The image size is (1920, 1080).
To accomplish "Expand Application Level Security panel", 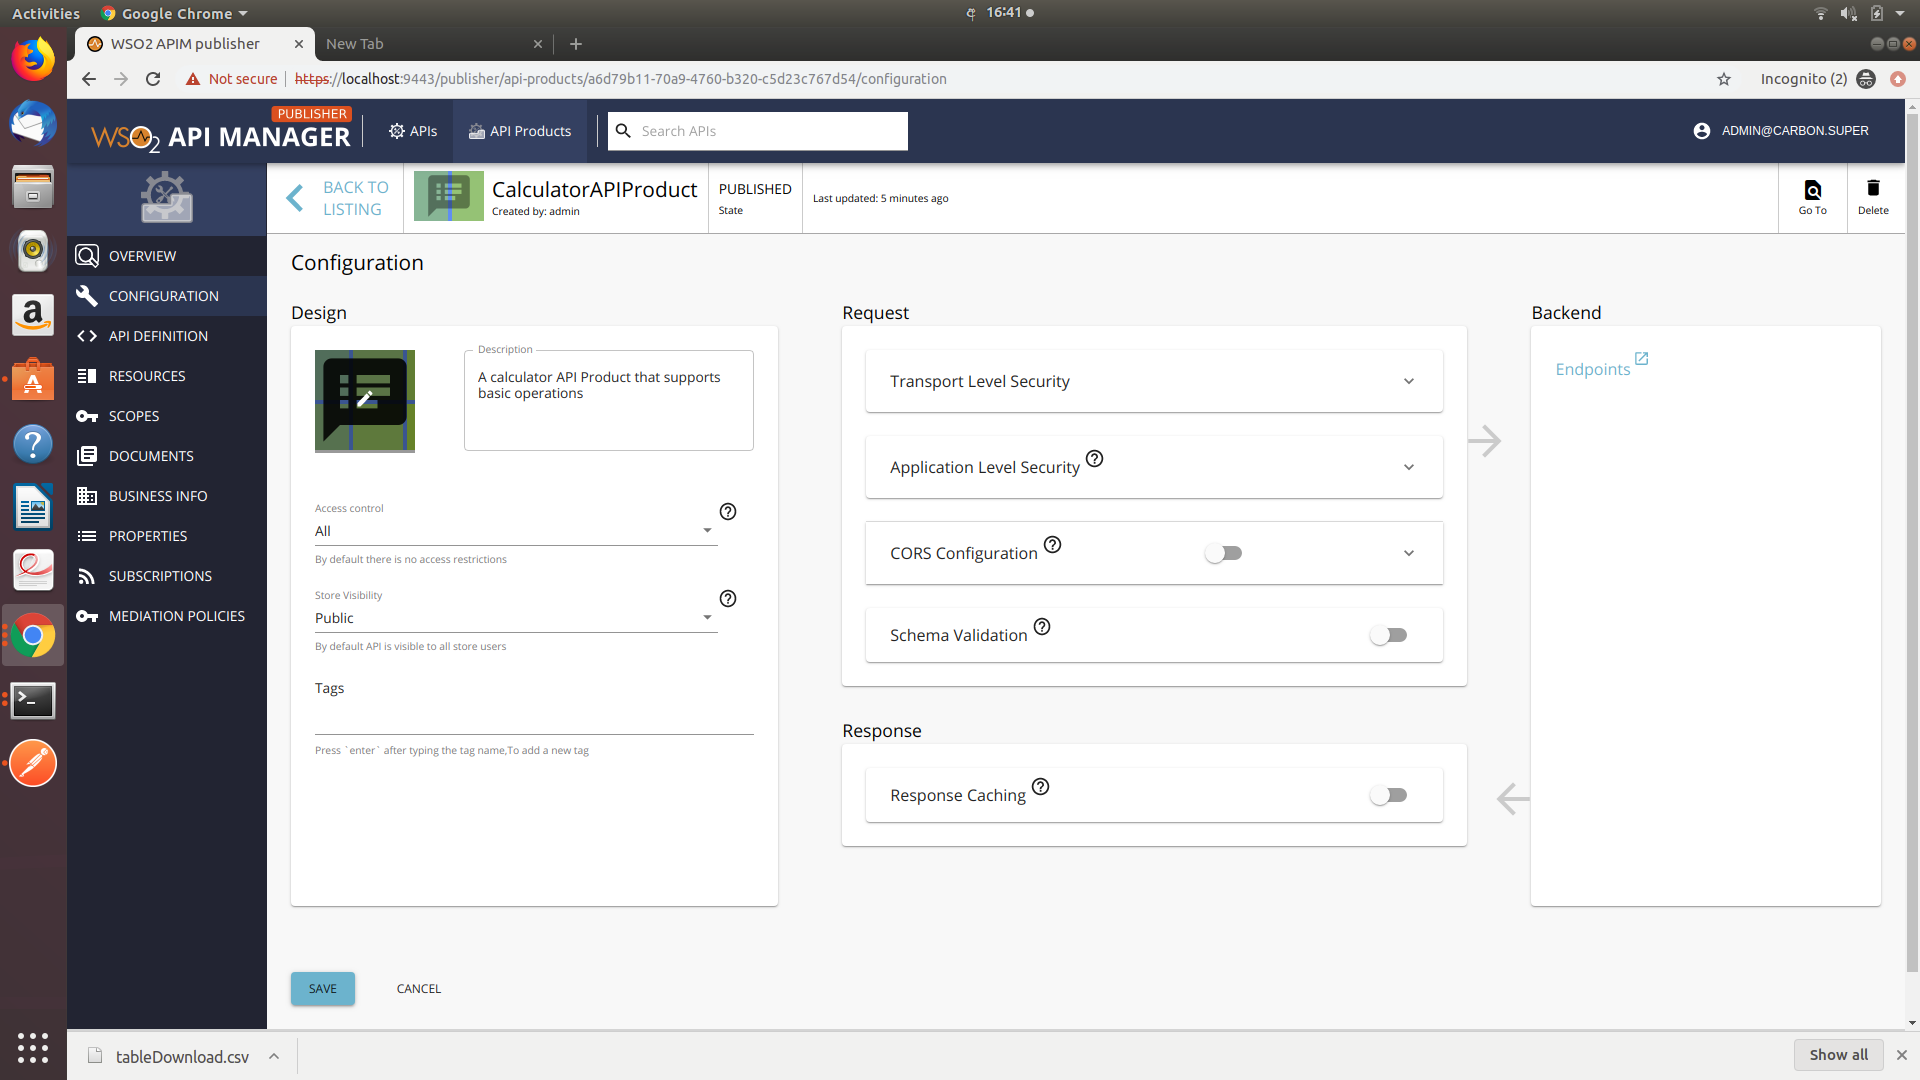I will [1408, 467].
